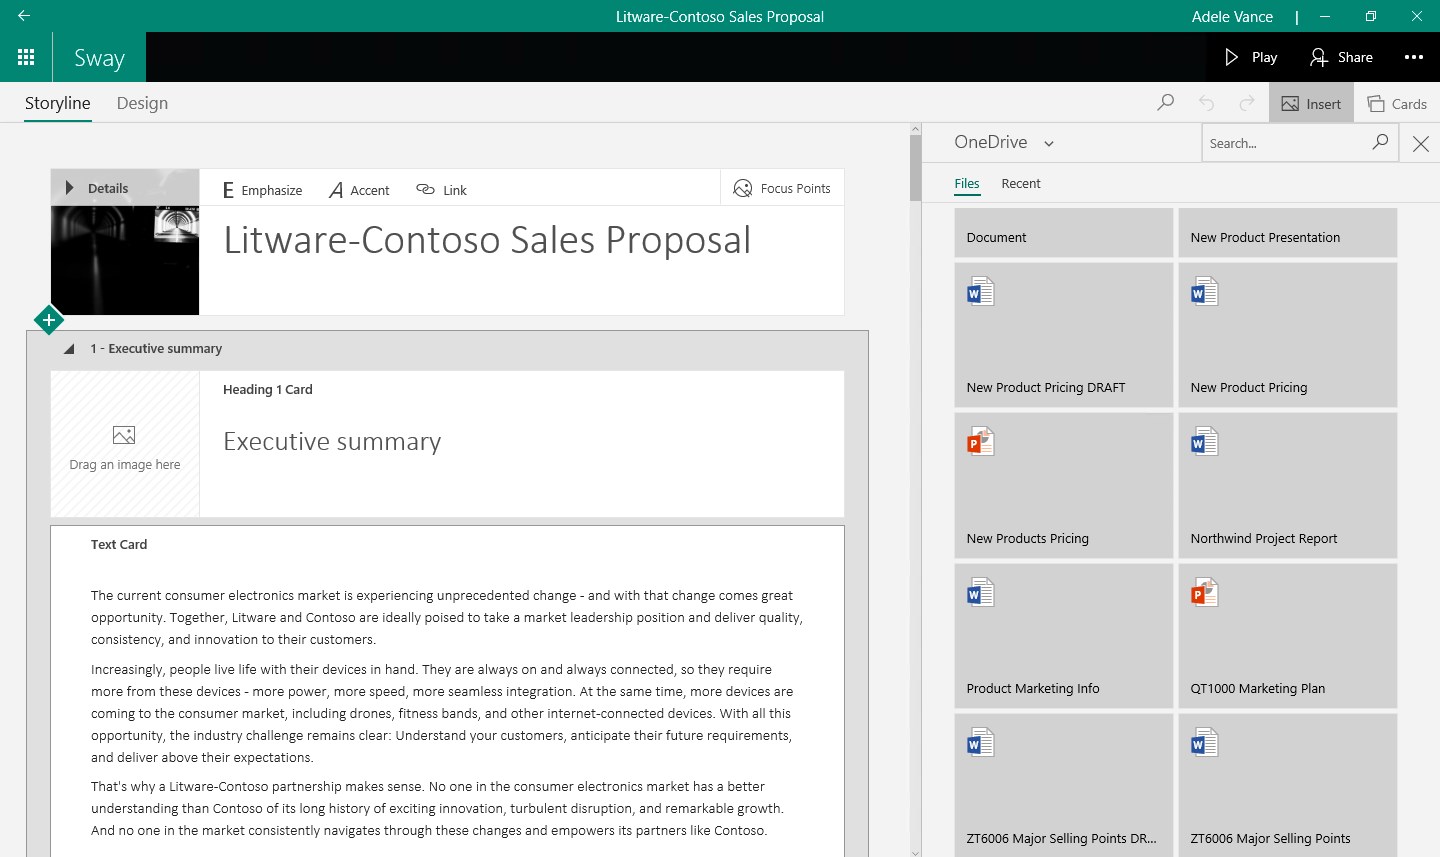Expand the Details disclosure triangle
This screenshot has width=1440, height=857.
coord(69,188)
